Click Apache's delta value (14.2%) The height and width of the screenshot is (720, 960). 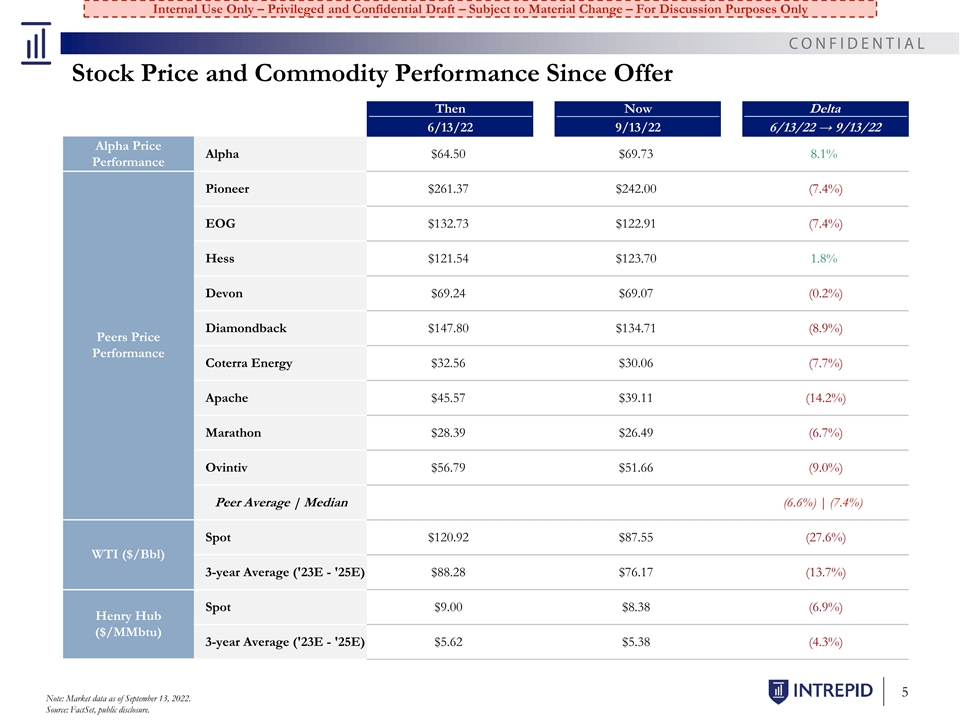pyautogui.click(x=825, y=398)
